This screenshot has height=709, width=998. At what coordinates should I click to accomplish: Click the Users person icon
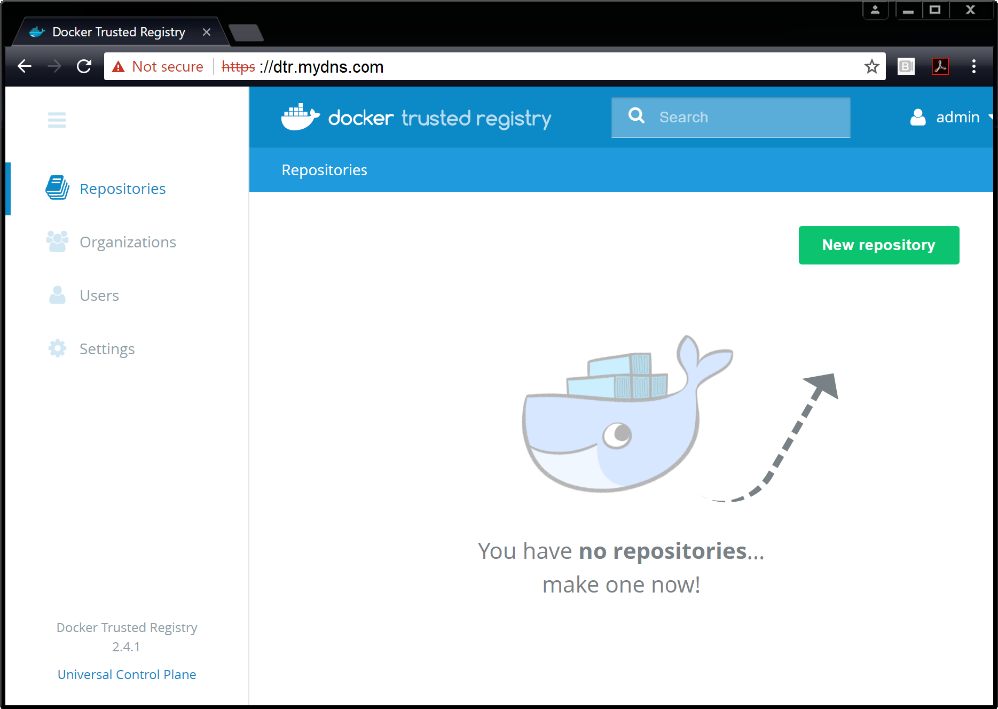tap(57, 295)
